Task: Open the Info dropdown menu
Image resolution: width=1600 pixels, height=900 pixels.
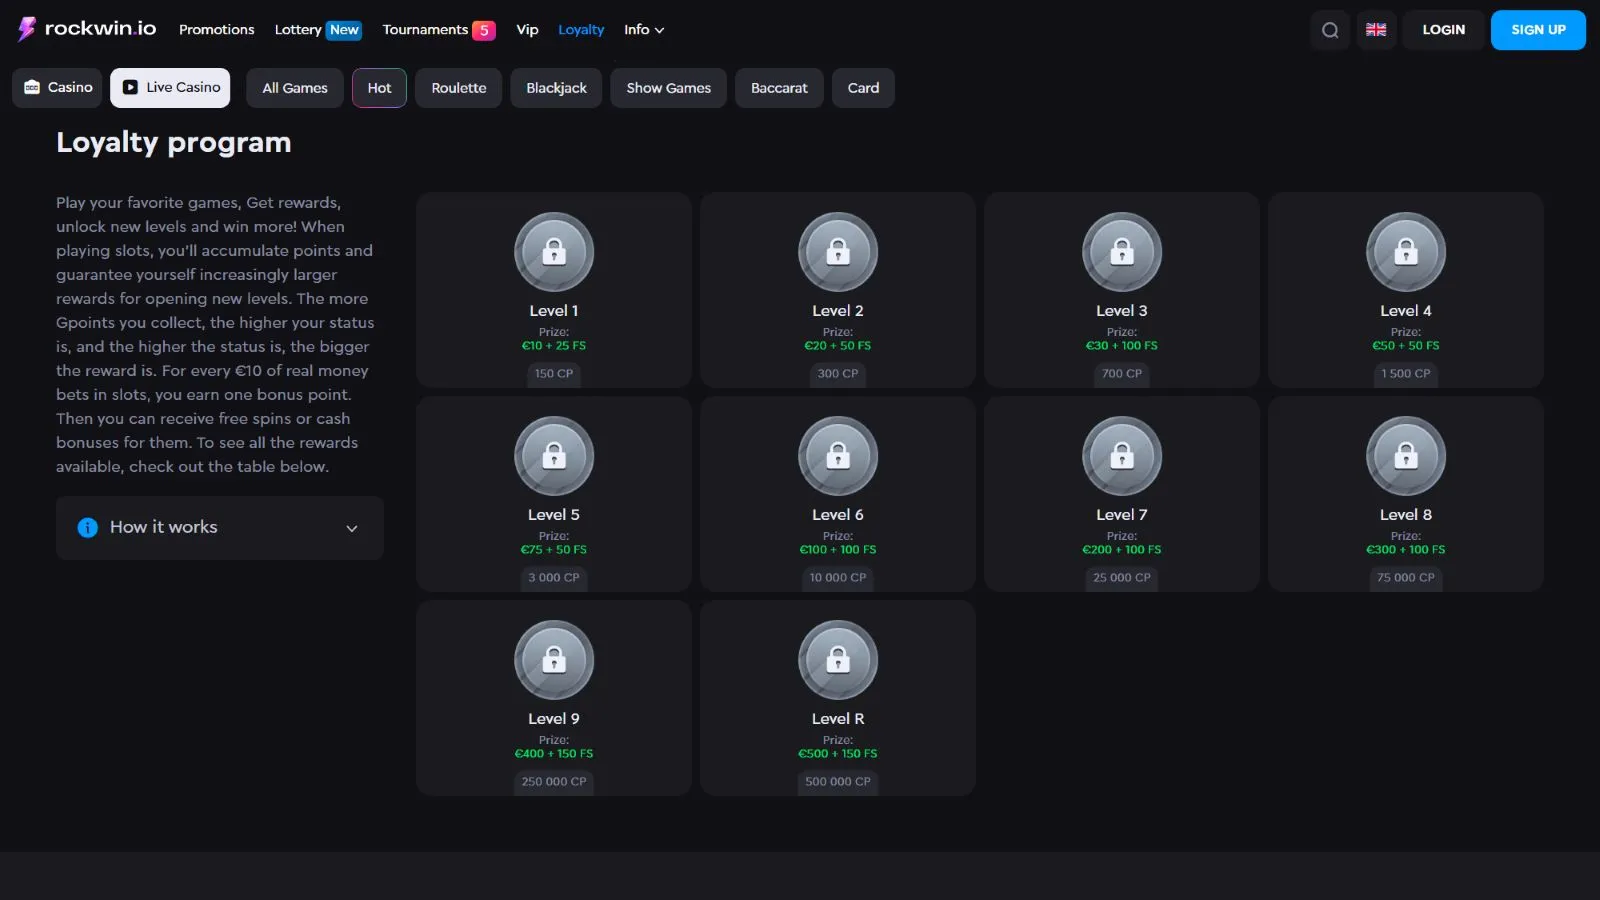Action: (643, 30)
